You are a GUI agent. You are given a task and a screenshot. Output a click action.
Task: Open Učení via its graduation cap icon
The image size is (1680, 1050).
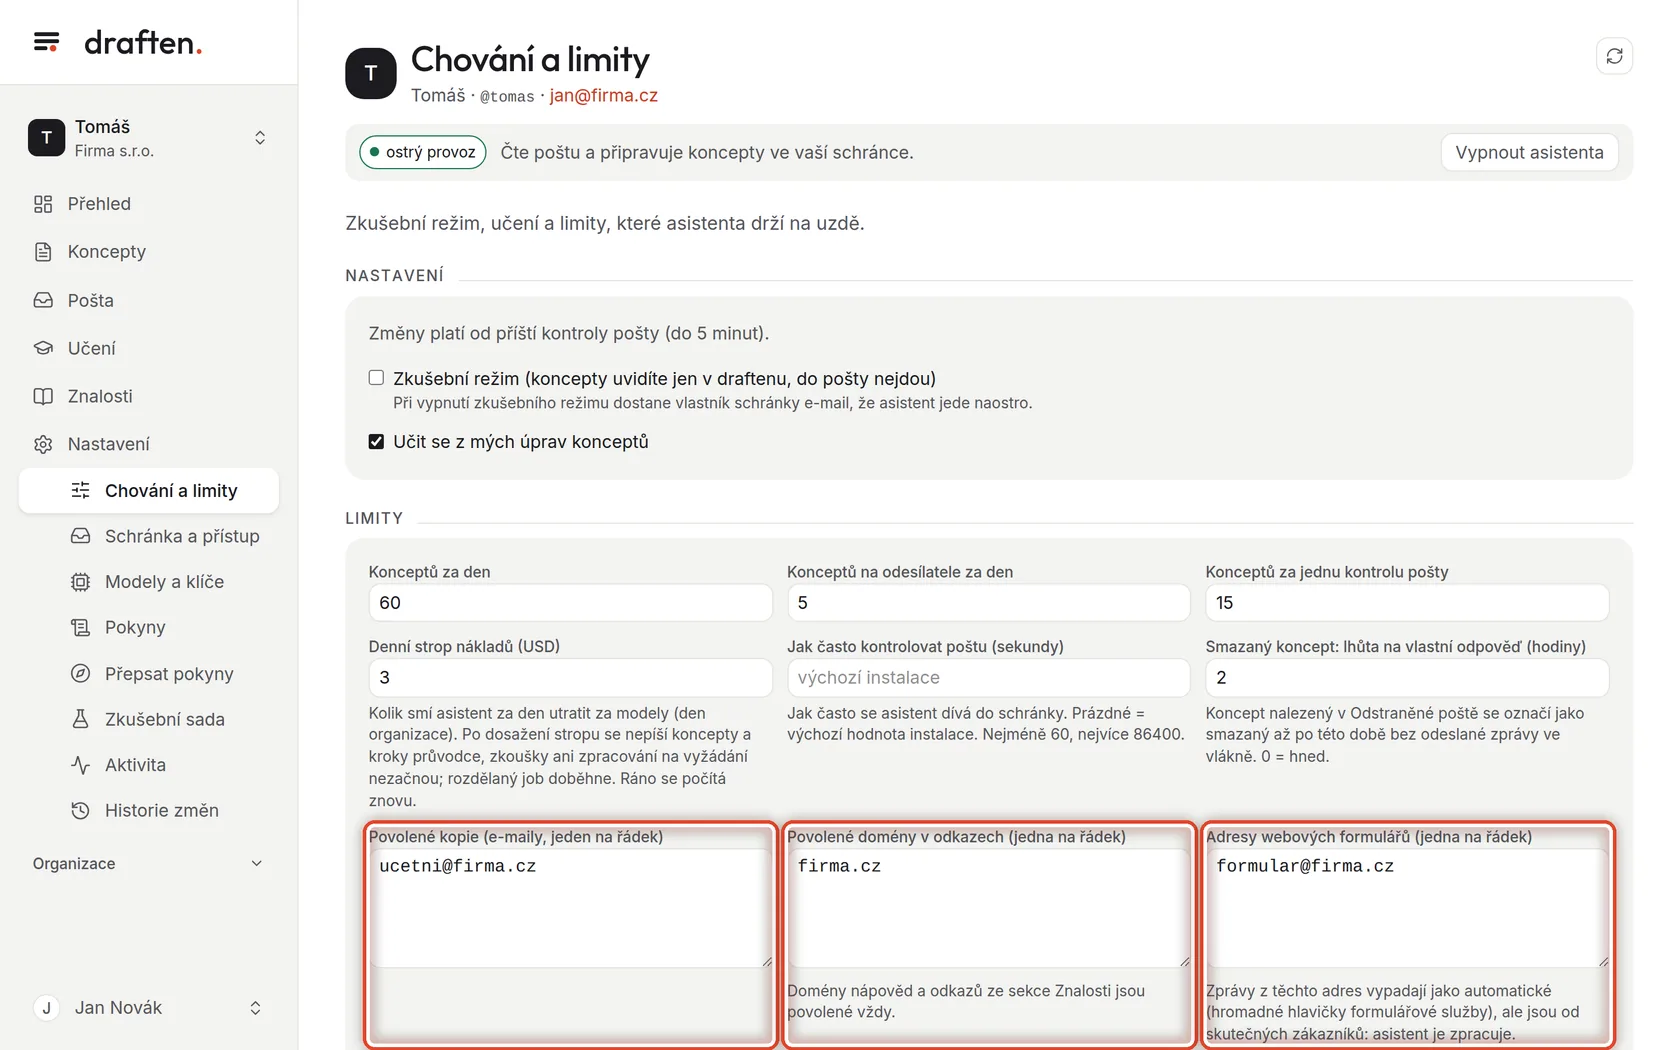(43, 348)
